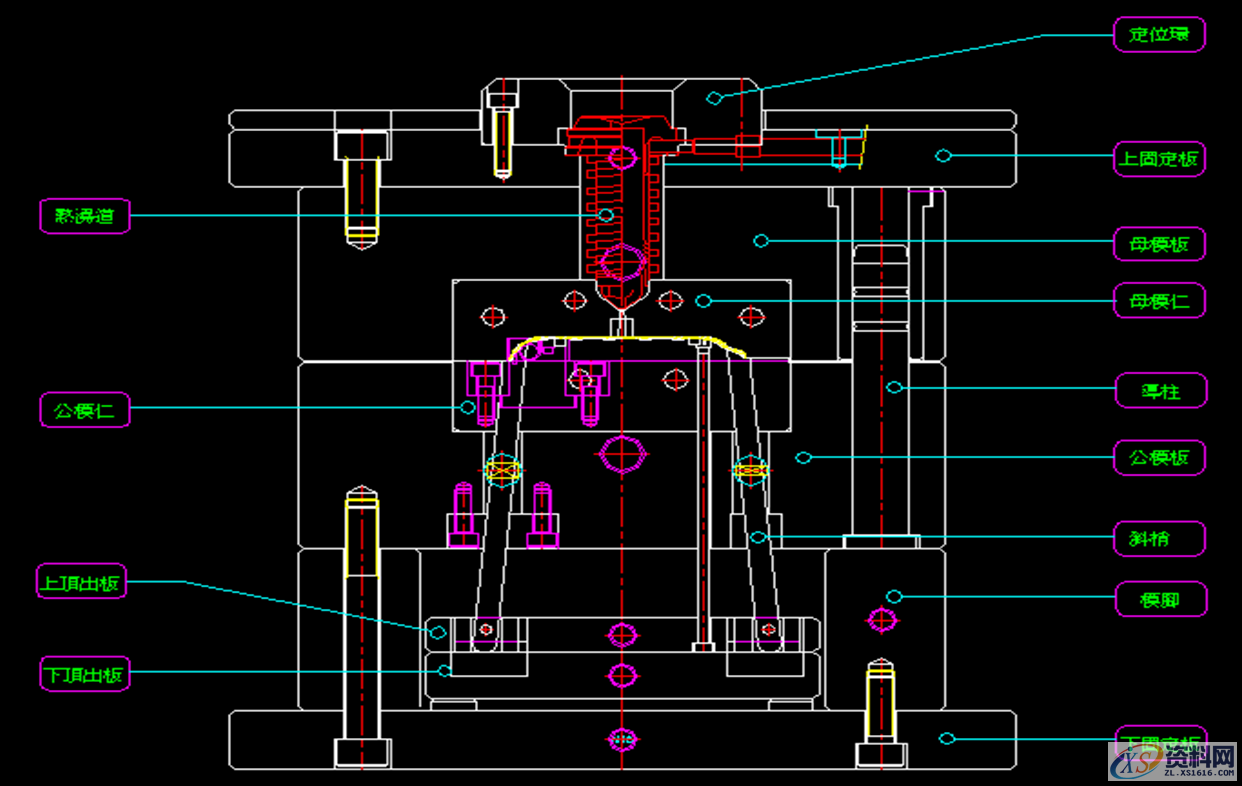
Task: Select the 下頂出板 label box
Action: (x=85, y=674)
